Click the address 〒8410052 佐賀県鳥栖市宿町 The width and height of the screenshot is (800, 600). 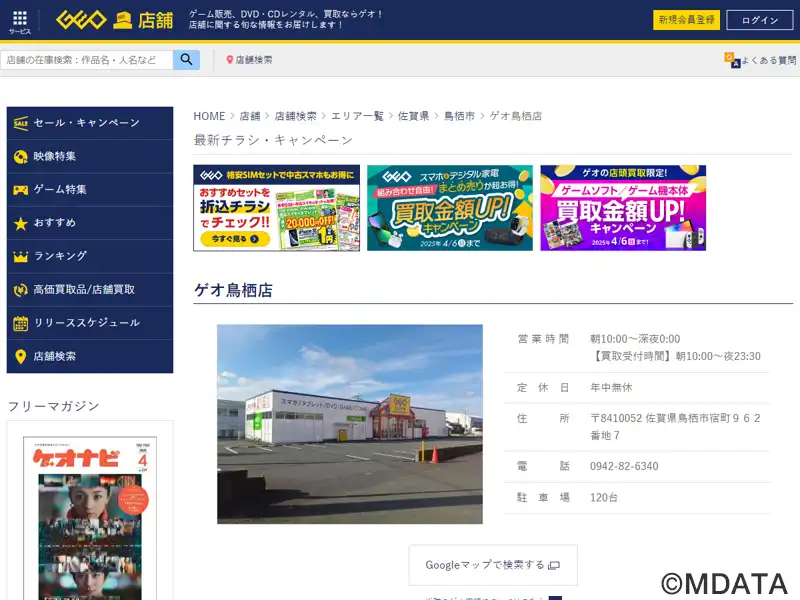coord(675,427)
